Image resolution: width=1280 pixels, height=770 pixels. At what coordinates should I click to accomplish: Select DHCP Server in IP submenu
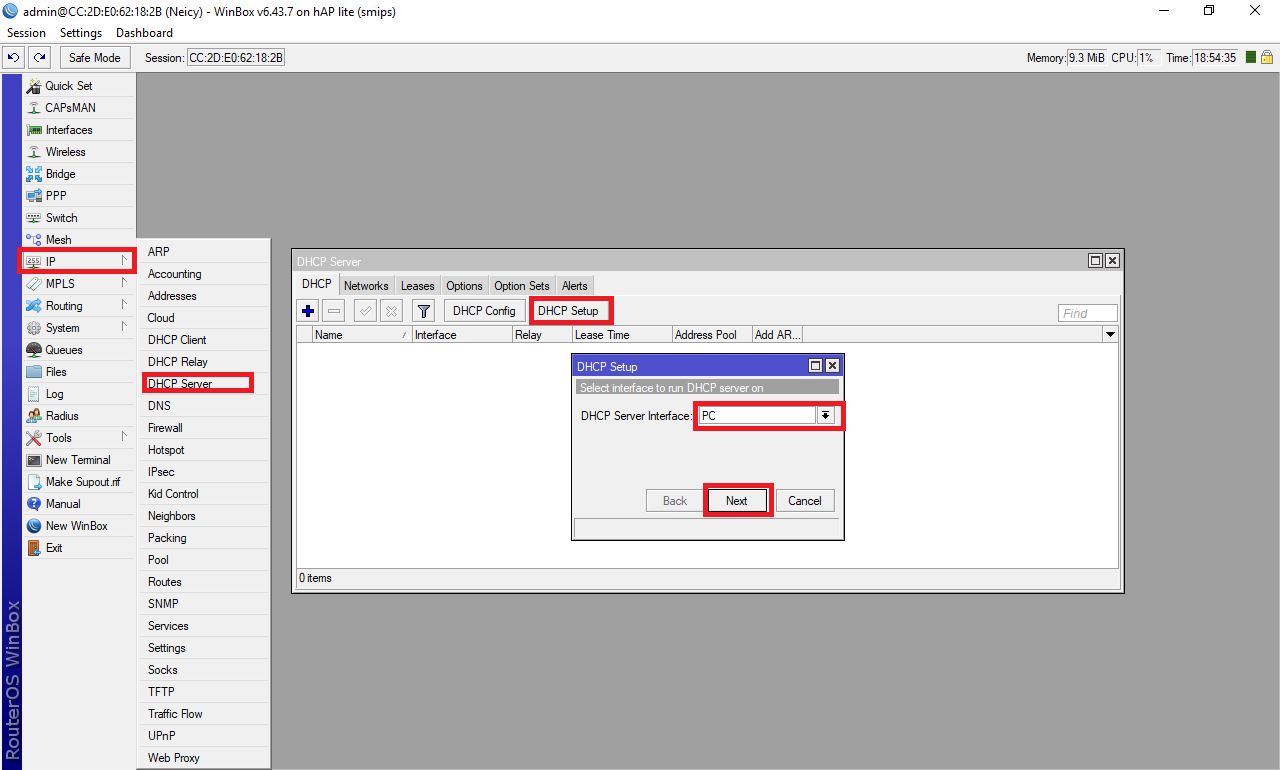click(204, 384)
